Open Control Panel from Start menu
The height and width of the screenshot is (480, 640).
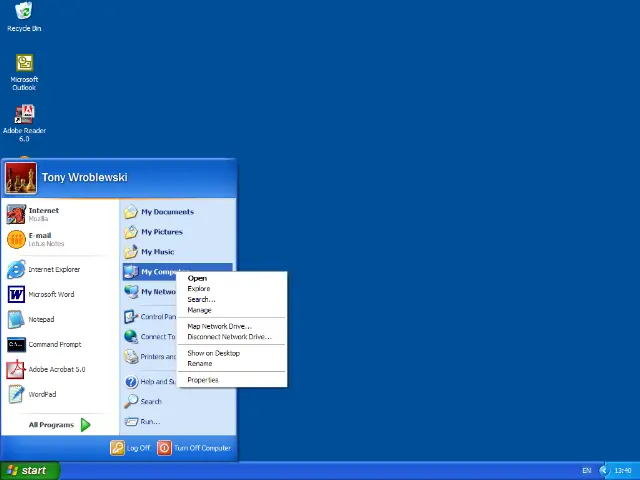coord(150,317)
